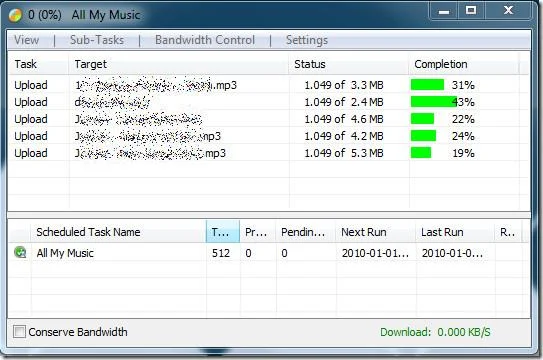Image resolution: width=543 pixels, height=360 pixels.
Task: Click the Last Run date 2010-01-0...
Action: 452,253
